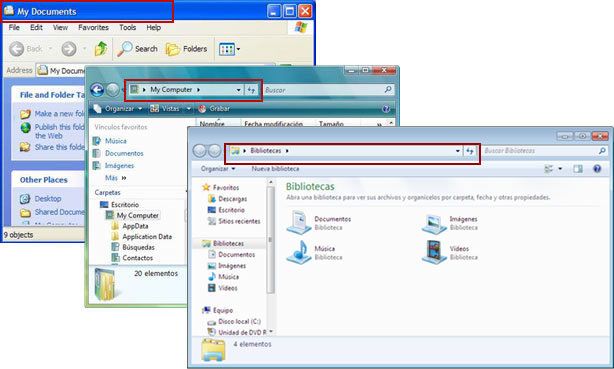Open the Help menu in My Documents window

click(x=154, y=27)
